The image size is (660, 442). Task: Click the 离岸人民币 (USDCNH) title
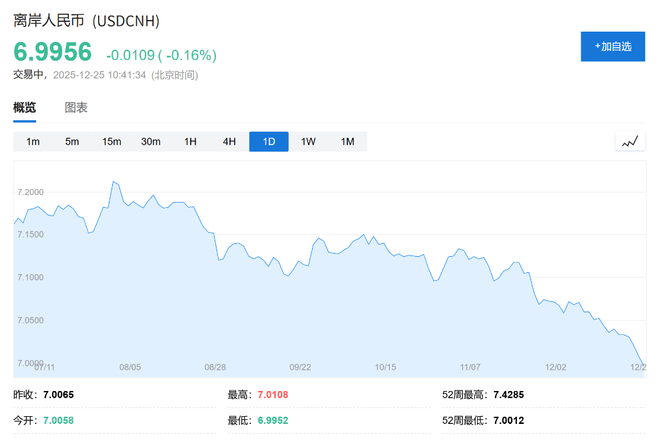tap(86, 20)
